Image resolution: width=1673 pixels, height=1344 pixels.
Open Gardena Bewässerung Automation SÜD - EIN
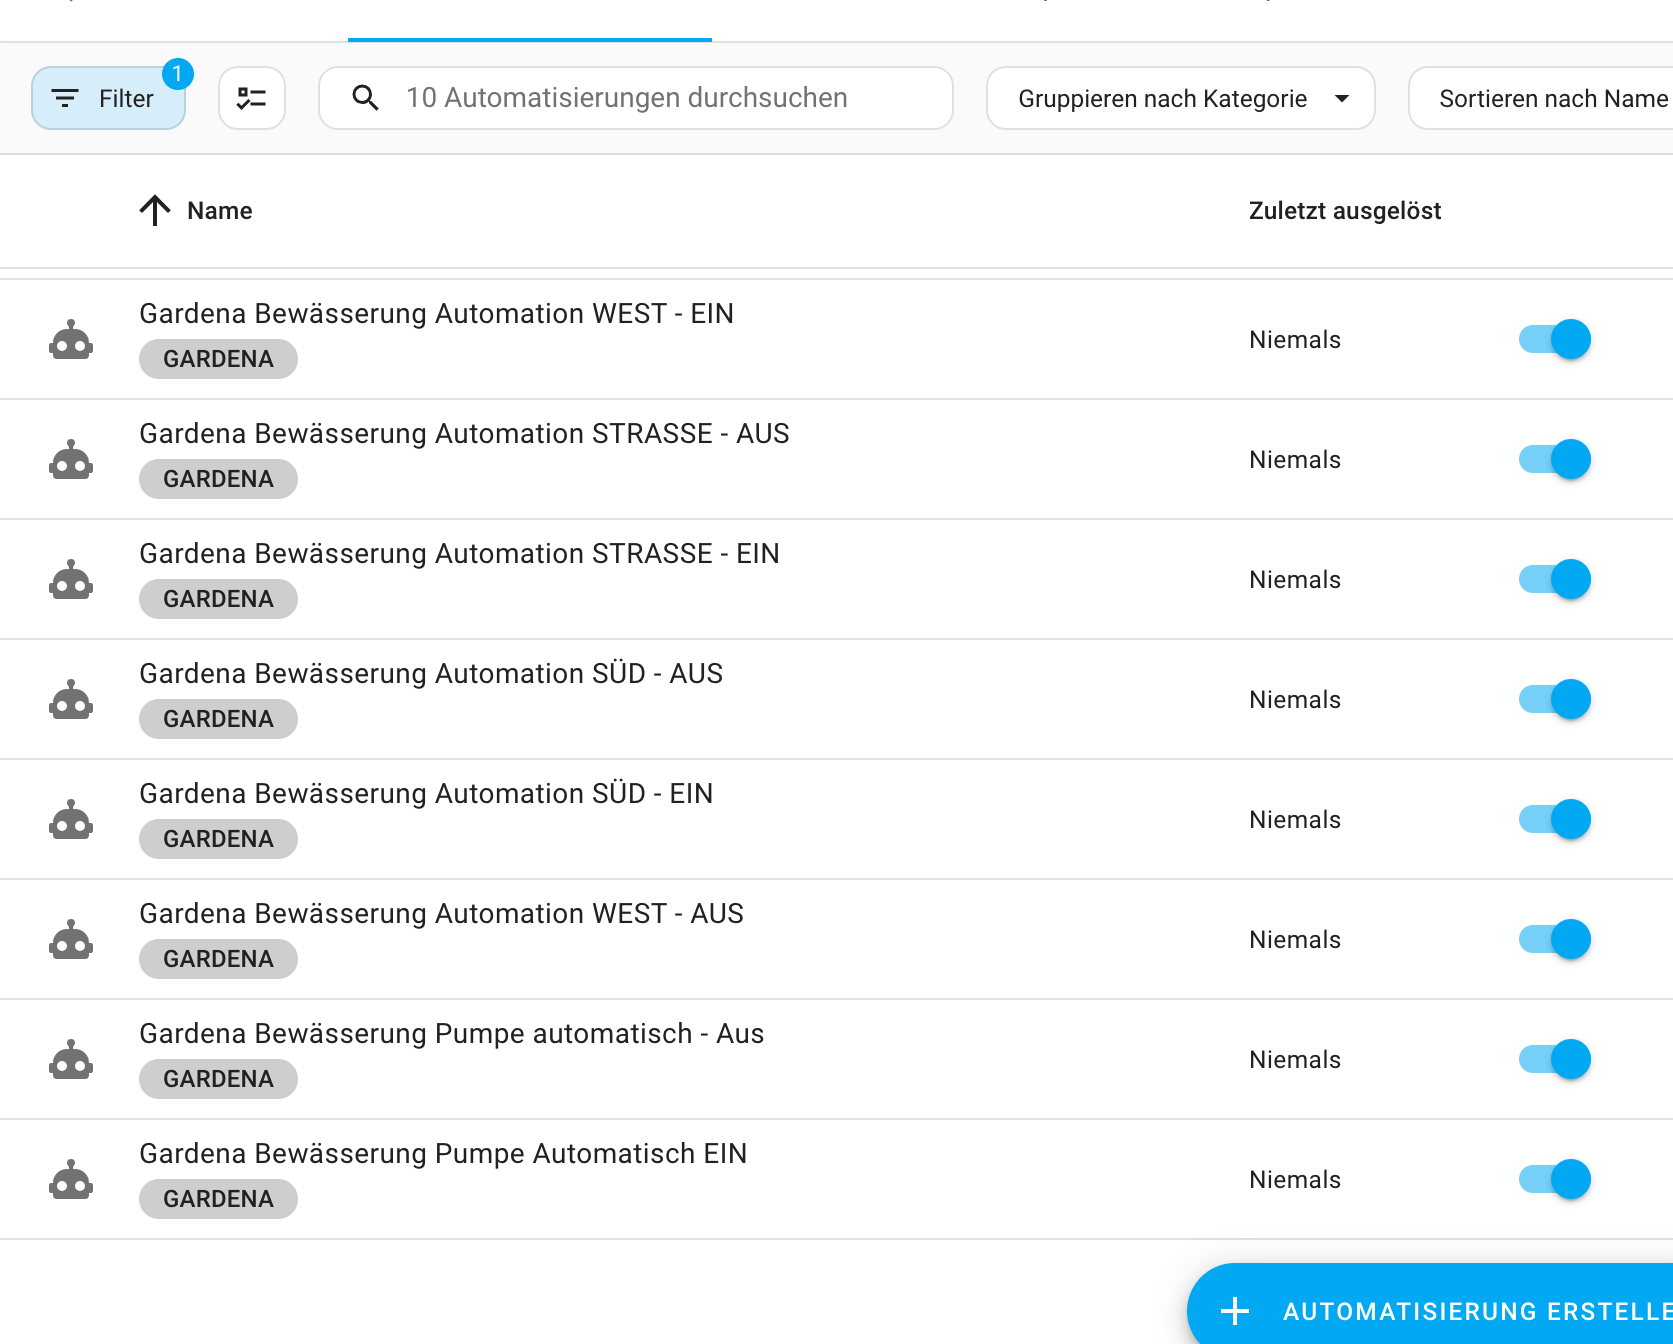(x=426, y=794)
